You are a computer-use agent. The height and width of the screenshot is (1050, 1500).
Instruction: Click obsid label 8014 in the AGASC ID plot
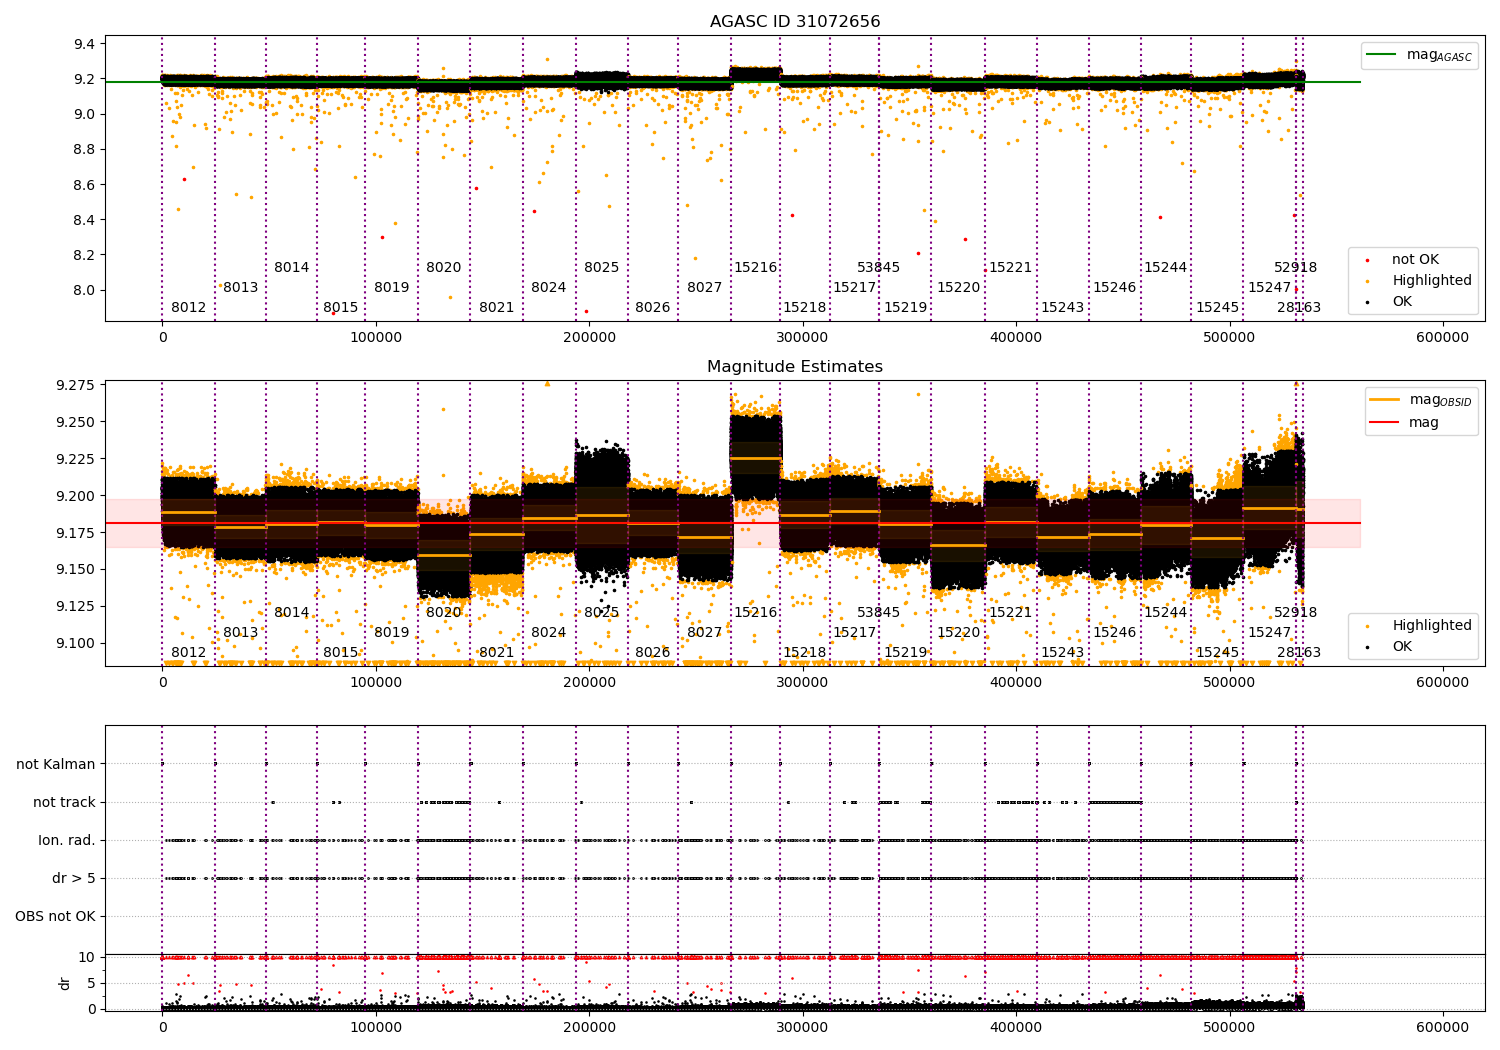pyautogui.click(x=292, y=268)
